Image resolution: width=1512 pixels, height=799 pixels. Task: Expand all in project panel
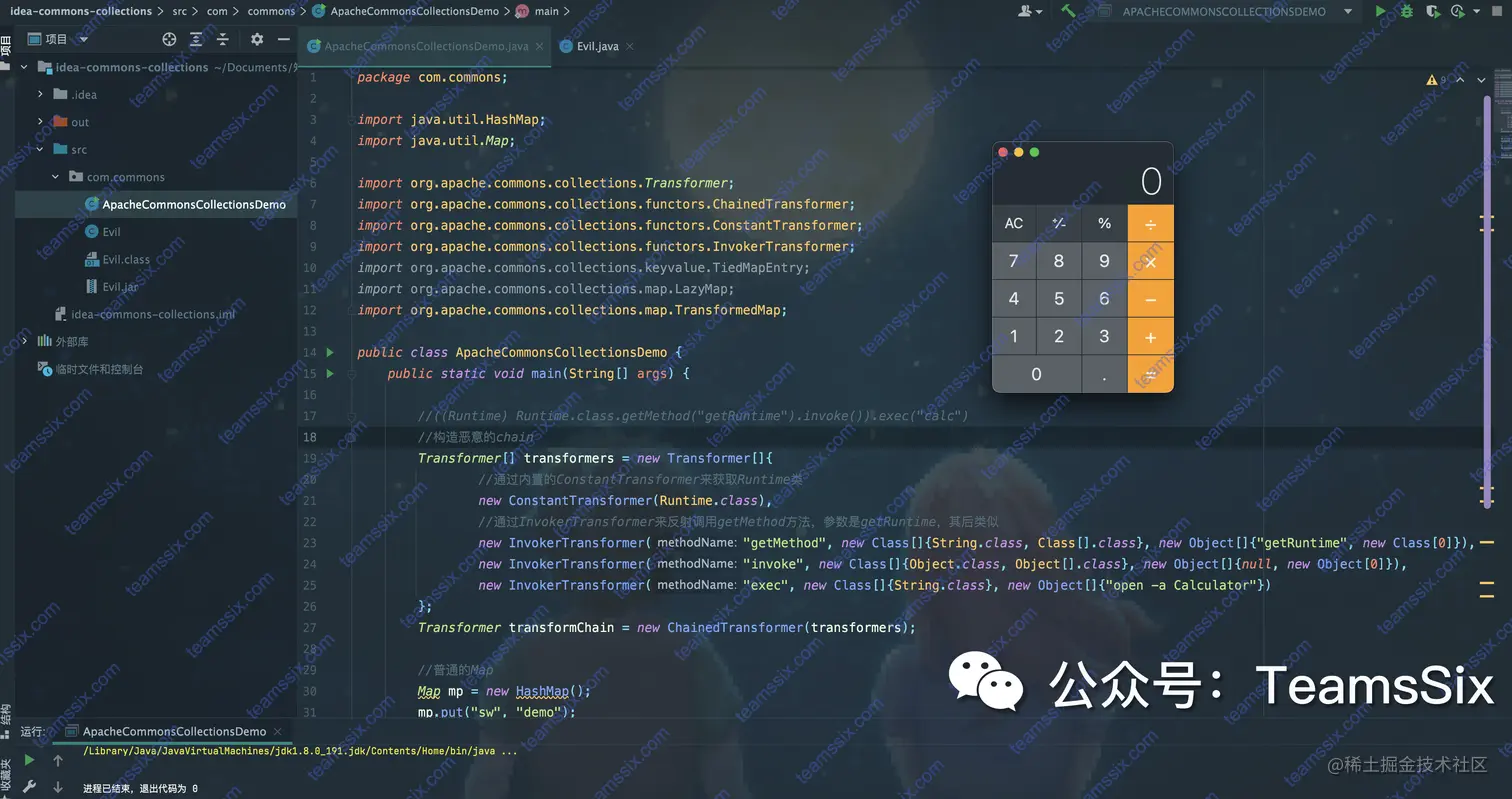[196, 39]
